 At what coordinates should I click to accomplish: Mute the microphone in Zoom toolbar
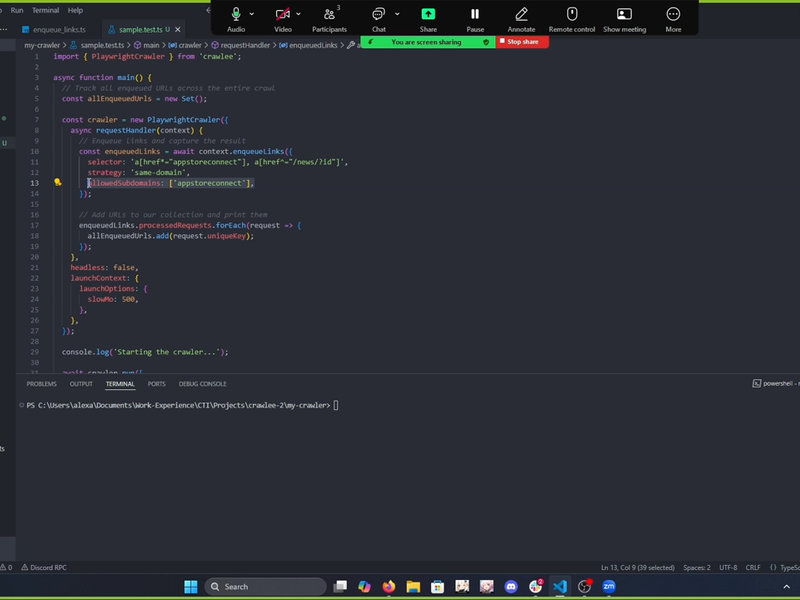(x=236, y=15)
